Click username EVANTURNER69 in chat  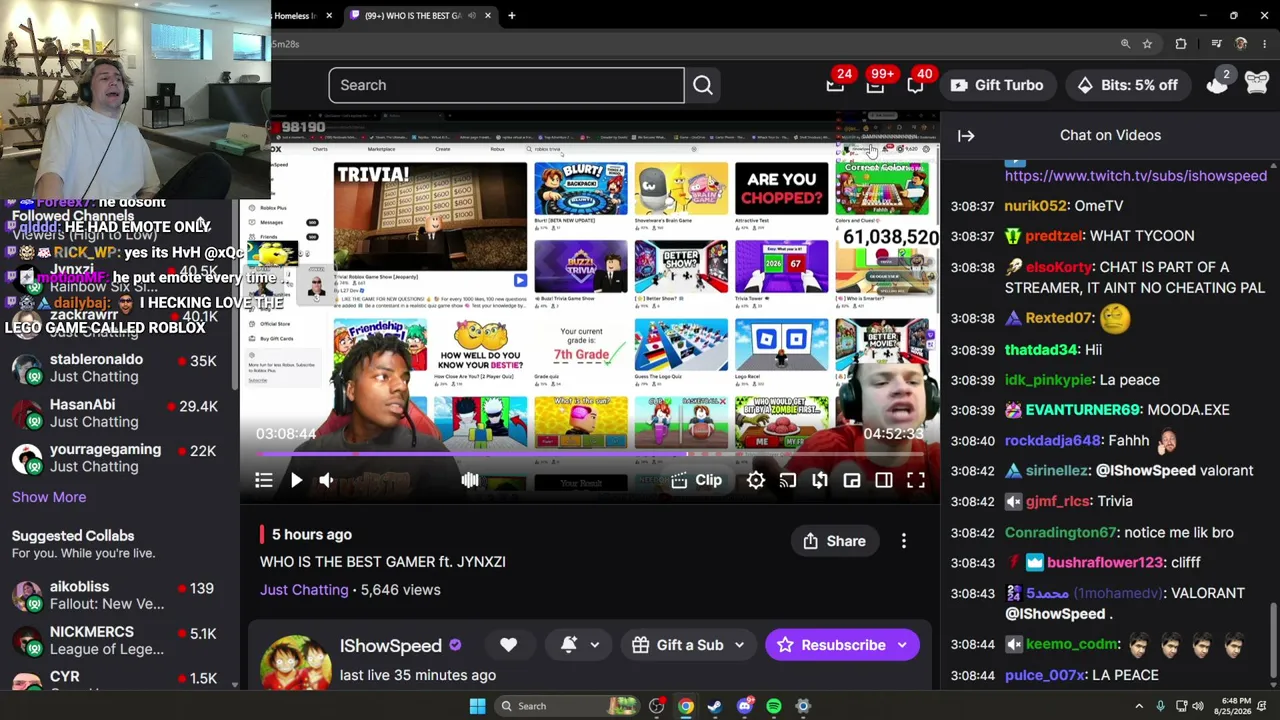pyautogui.click(x=1083, y=410)
